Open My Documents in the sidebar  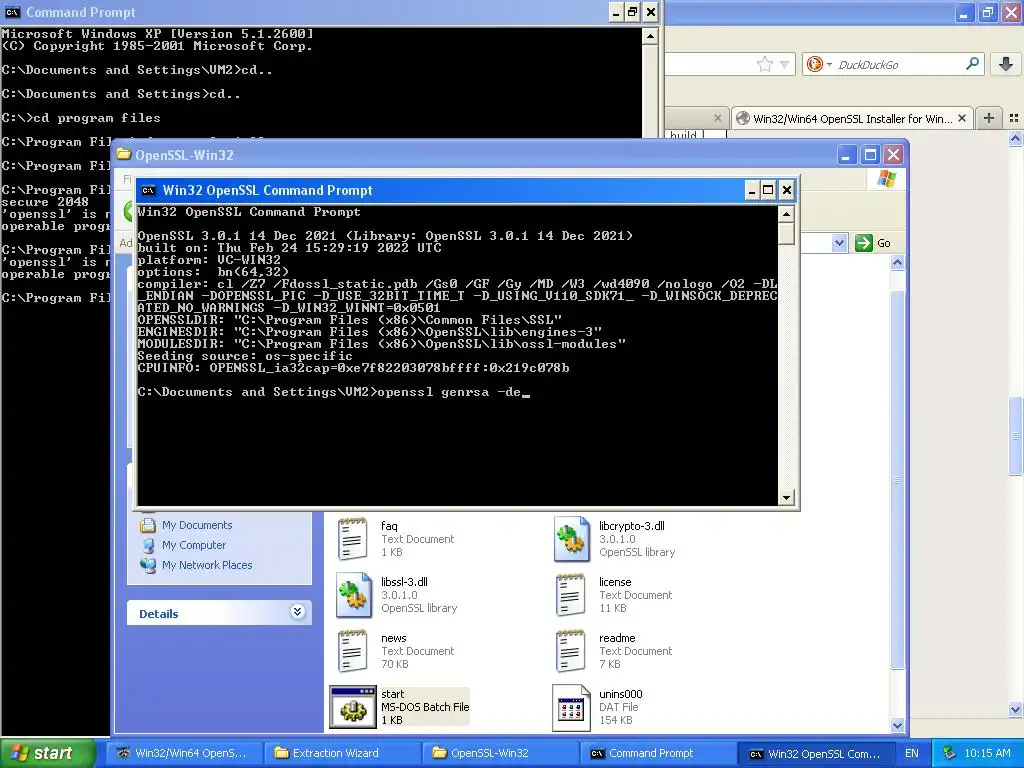(x=197, y=525)
